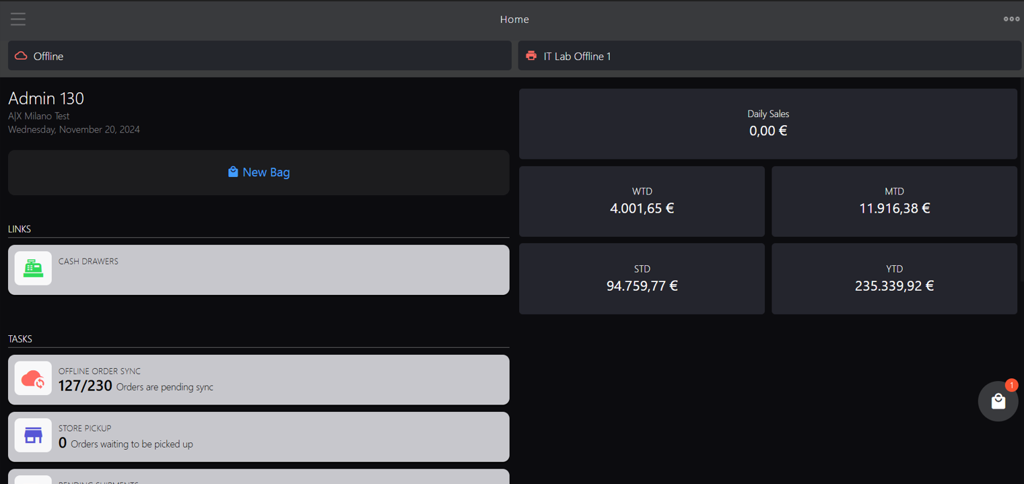Screen dimensions: 1024x484
Task: Click the red printer icon
Action: (x=531, y=56)
